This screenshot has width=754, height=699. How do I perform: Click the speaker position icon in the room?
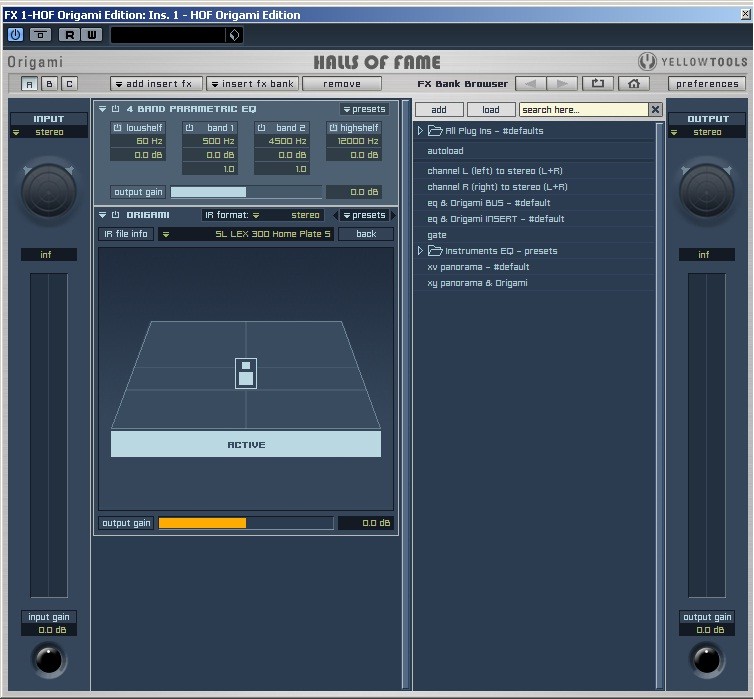246,373
